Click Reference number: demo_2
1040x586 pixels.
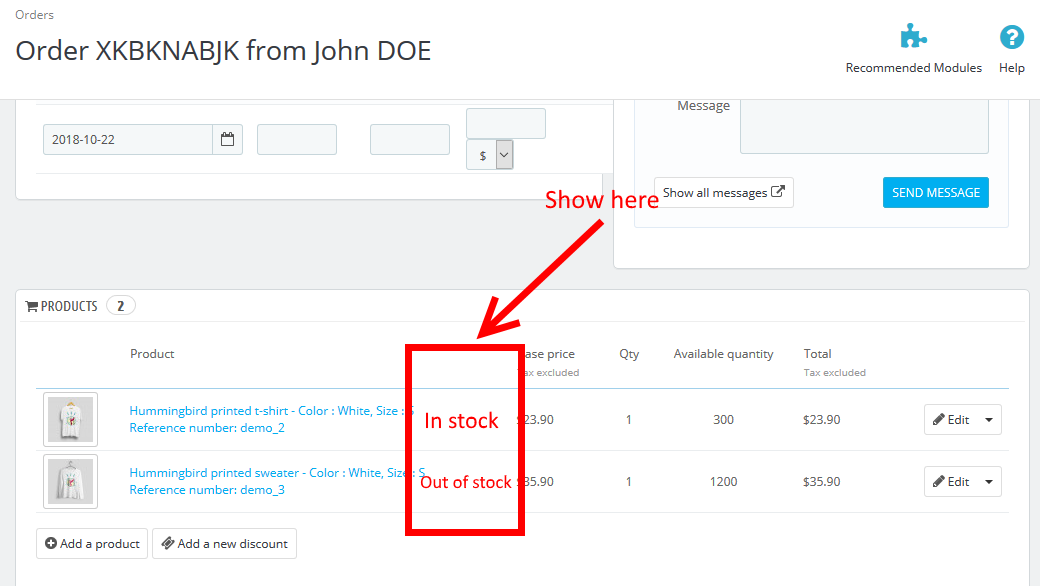tap(207, 428)
